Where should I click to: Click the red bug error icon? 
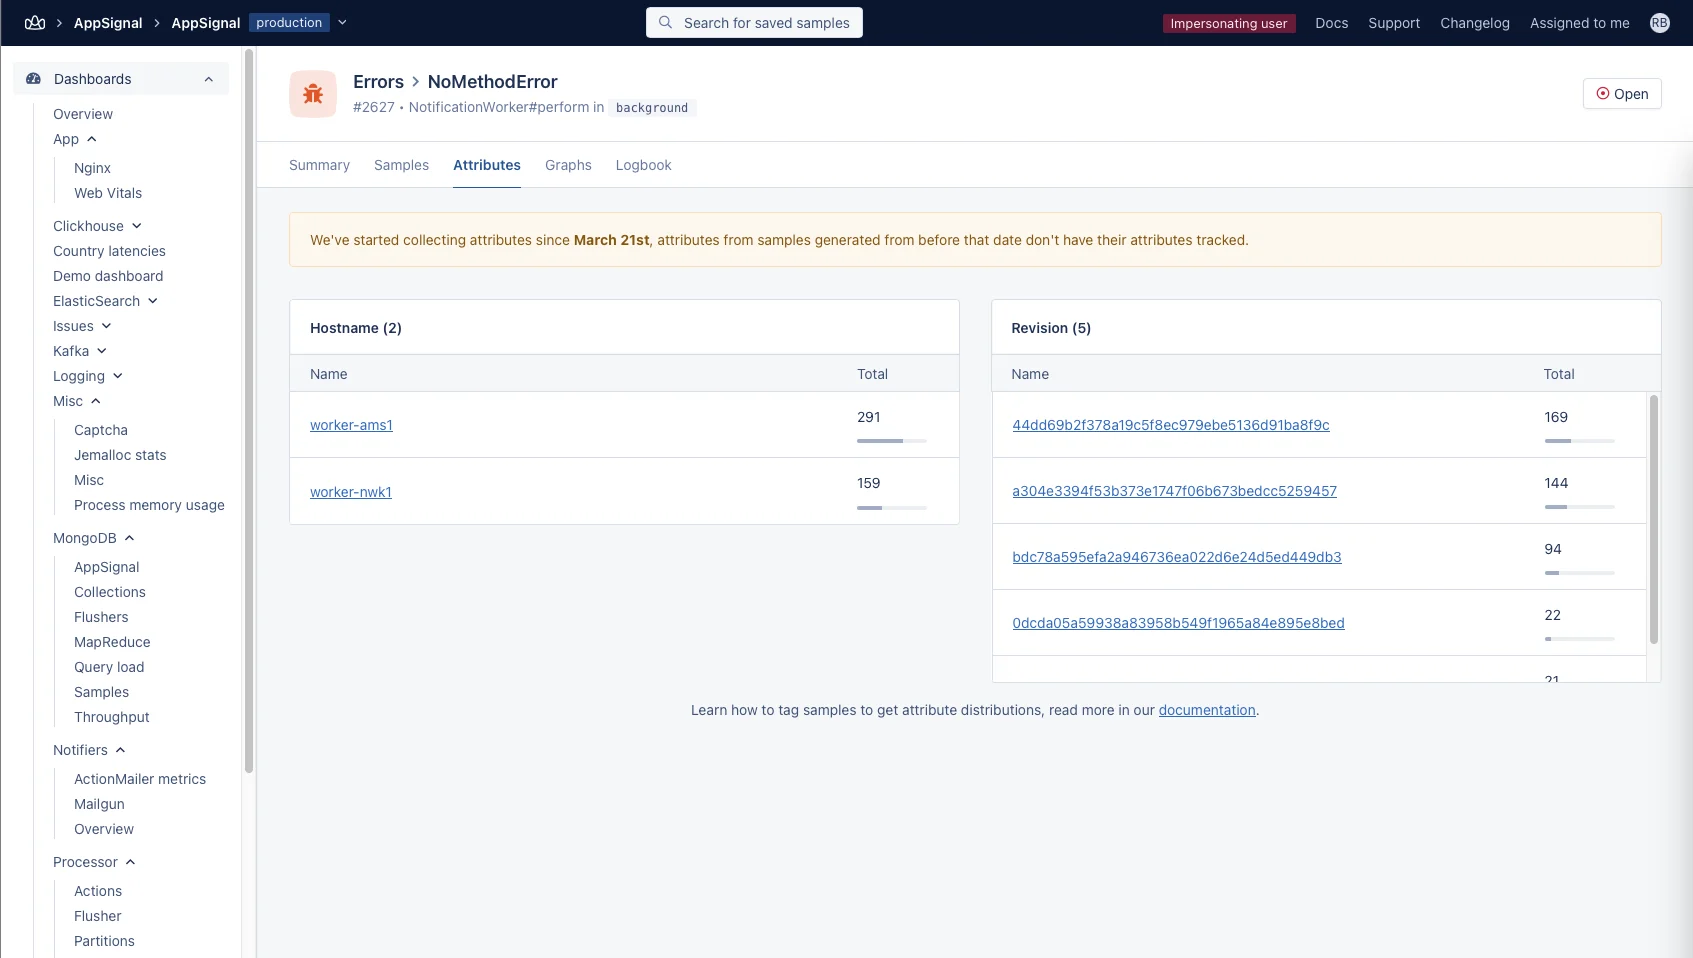[x=313, y=94]
